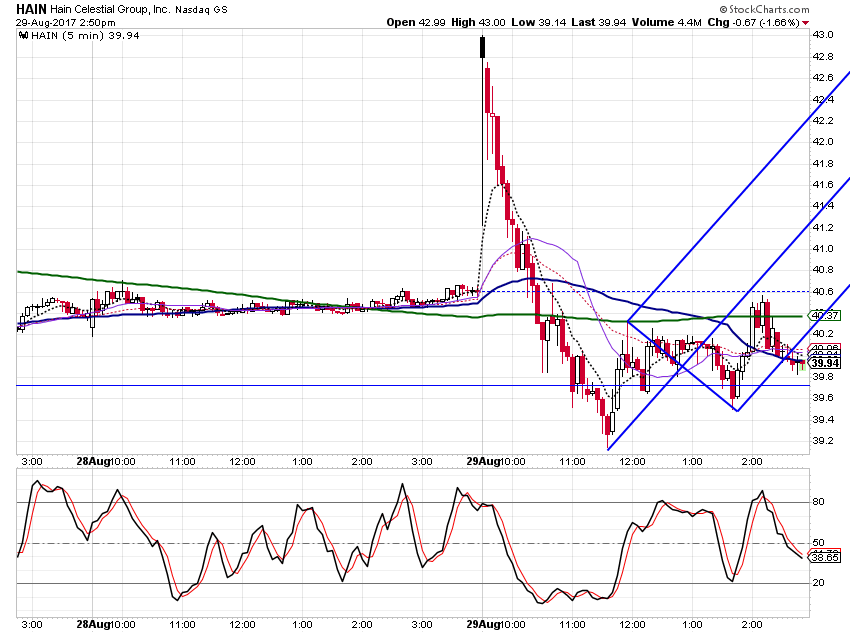This screenshot has height=633, width=850.
Task: Click the 50 level label on the oscillator
Action: (x=819, y=542)
